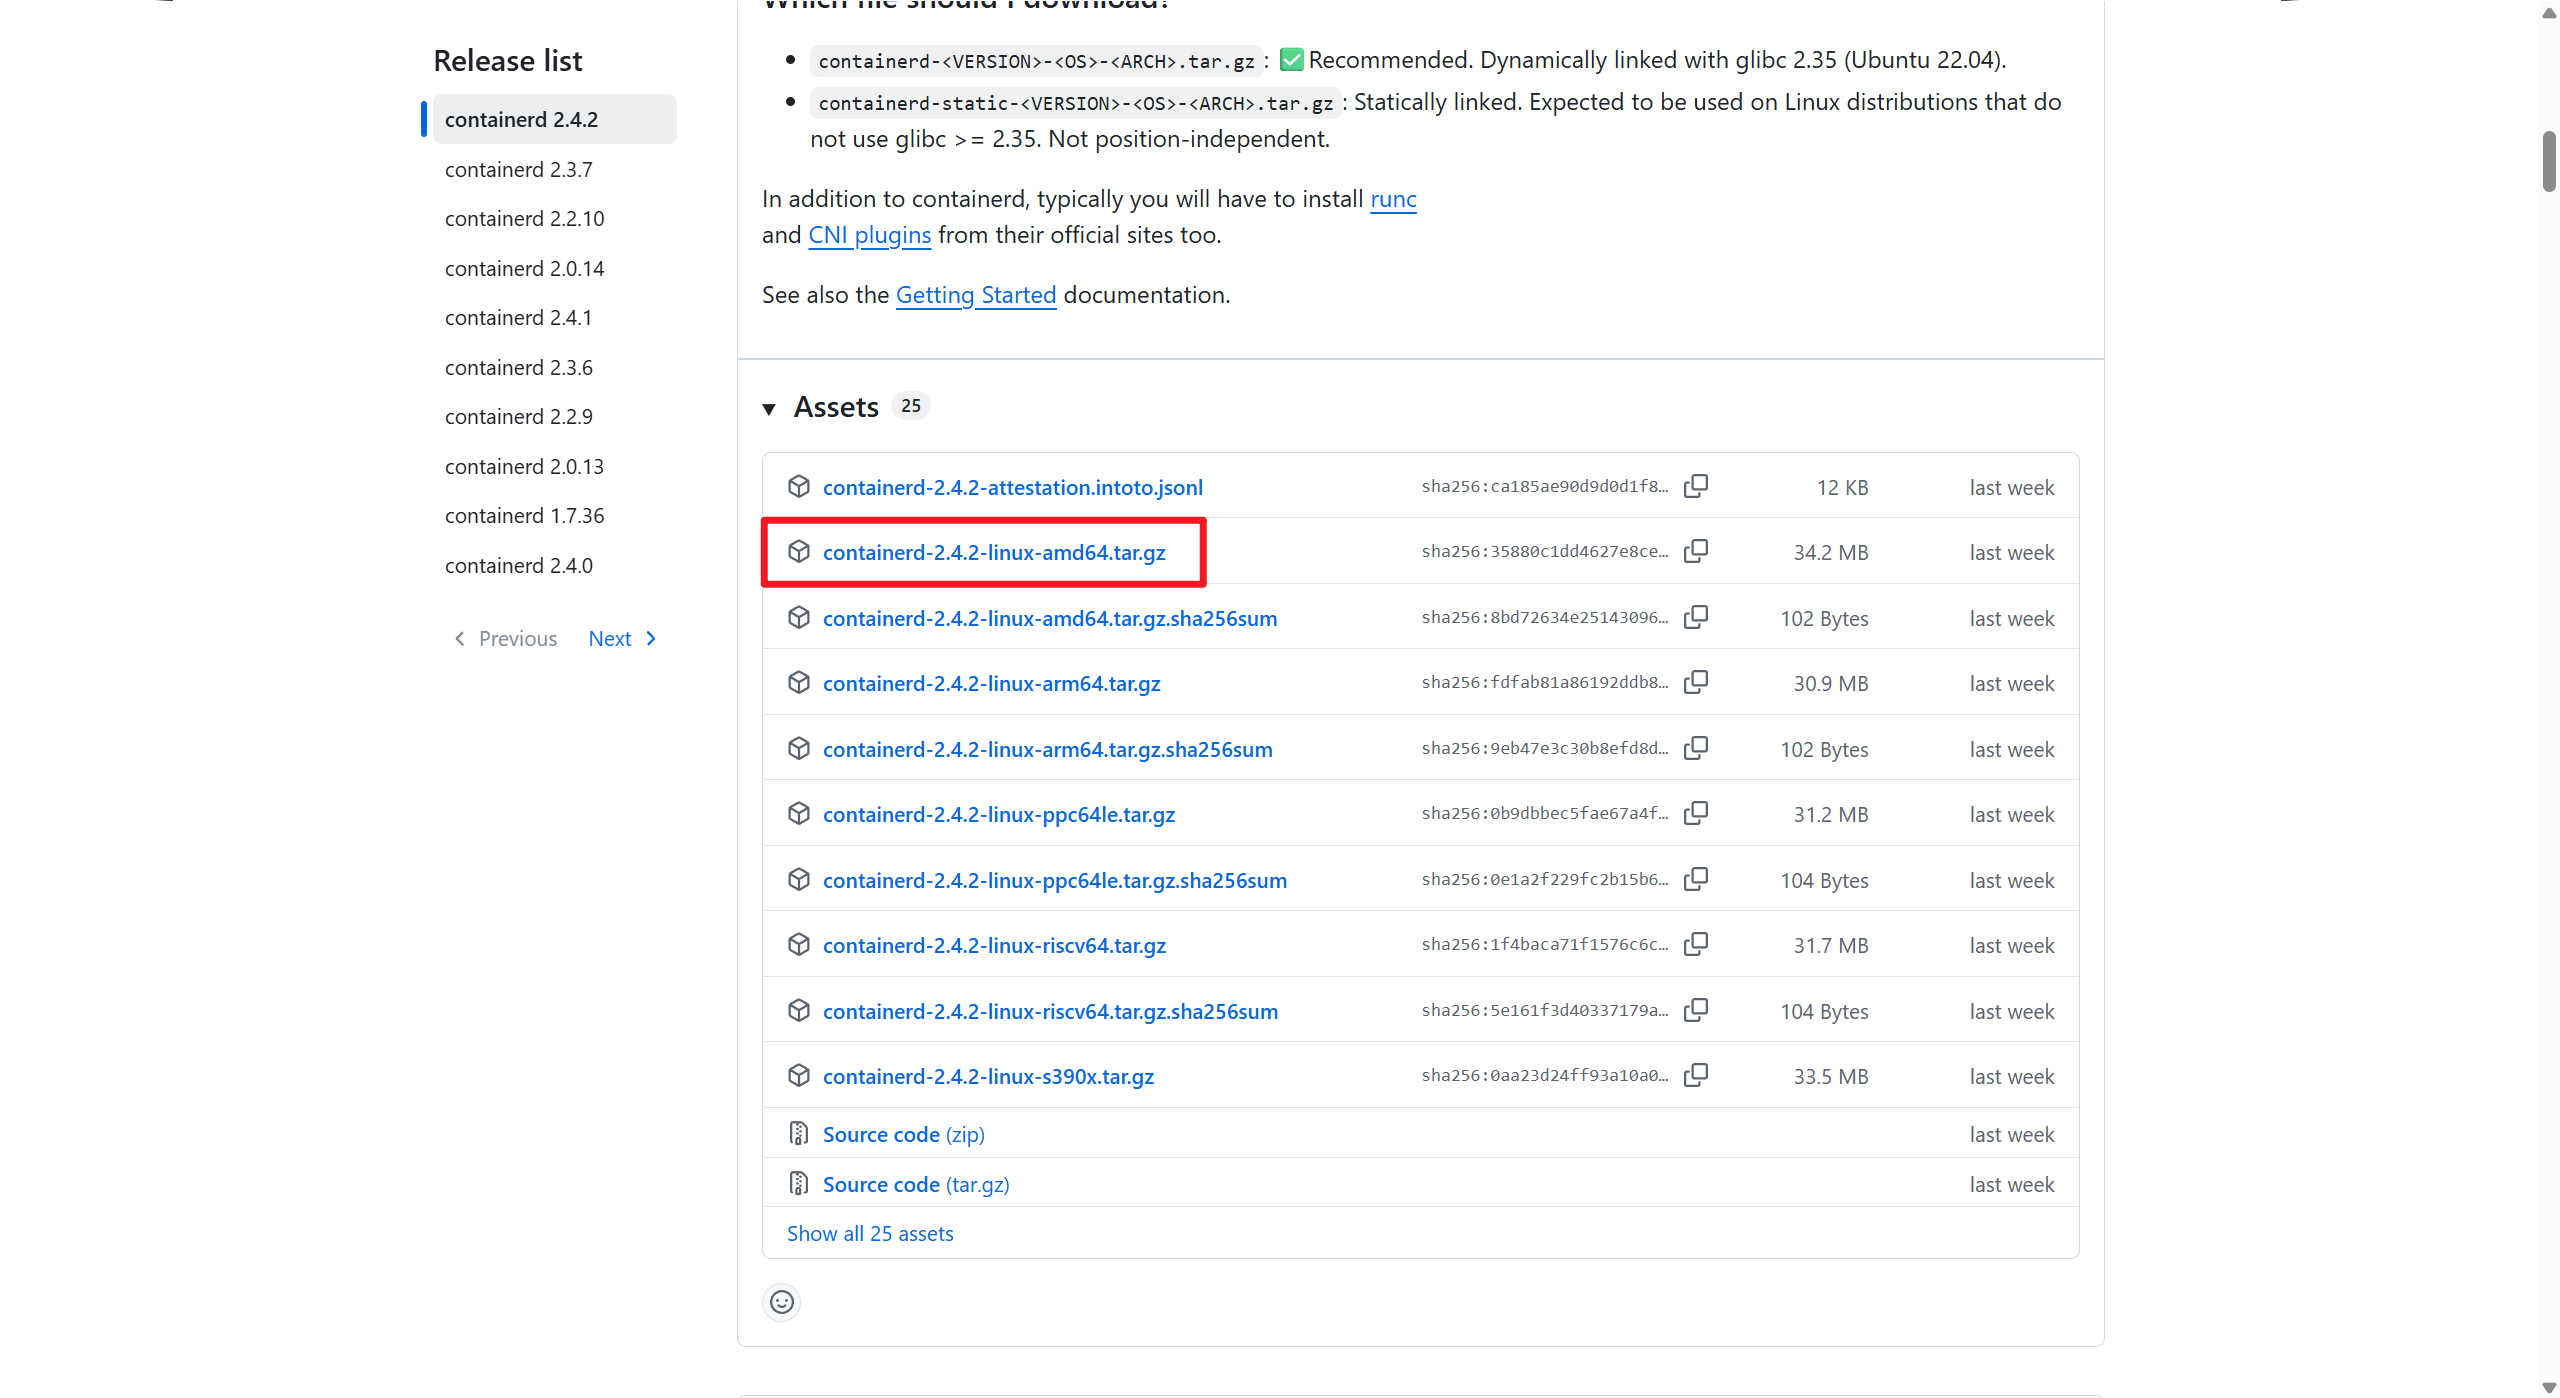Image resolution: width=2560 pixels, height=1398 pixels.
Task: Copy sha256 of linux-riscv64.tar.gz asset
Action: pyautogui.click(x=1695, y=944)
